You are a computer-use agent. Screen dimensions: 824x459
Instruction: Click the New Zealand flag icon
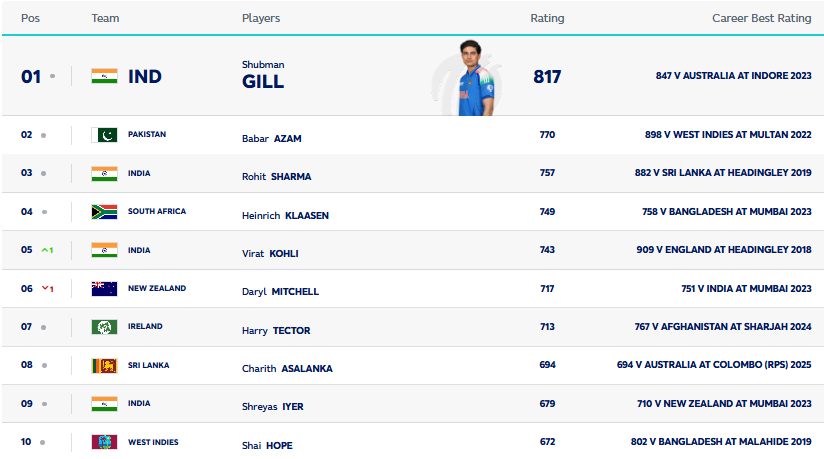104,289
